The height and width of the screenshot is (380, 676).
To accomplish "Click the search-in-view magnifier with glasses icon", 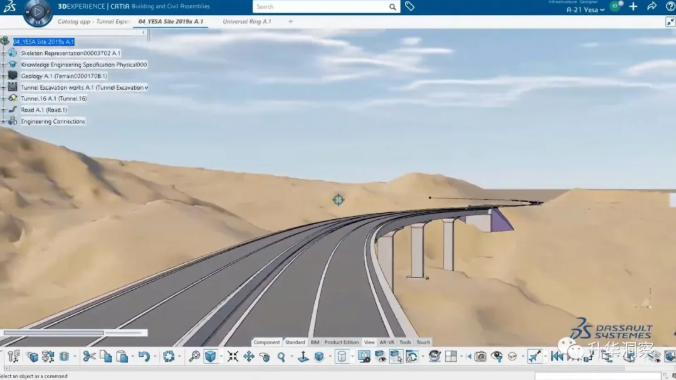I will click(194, 356).
